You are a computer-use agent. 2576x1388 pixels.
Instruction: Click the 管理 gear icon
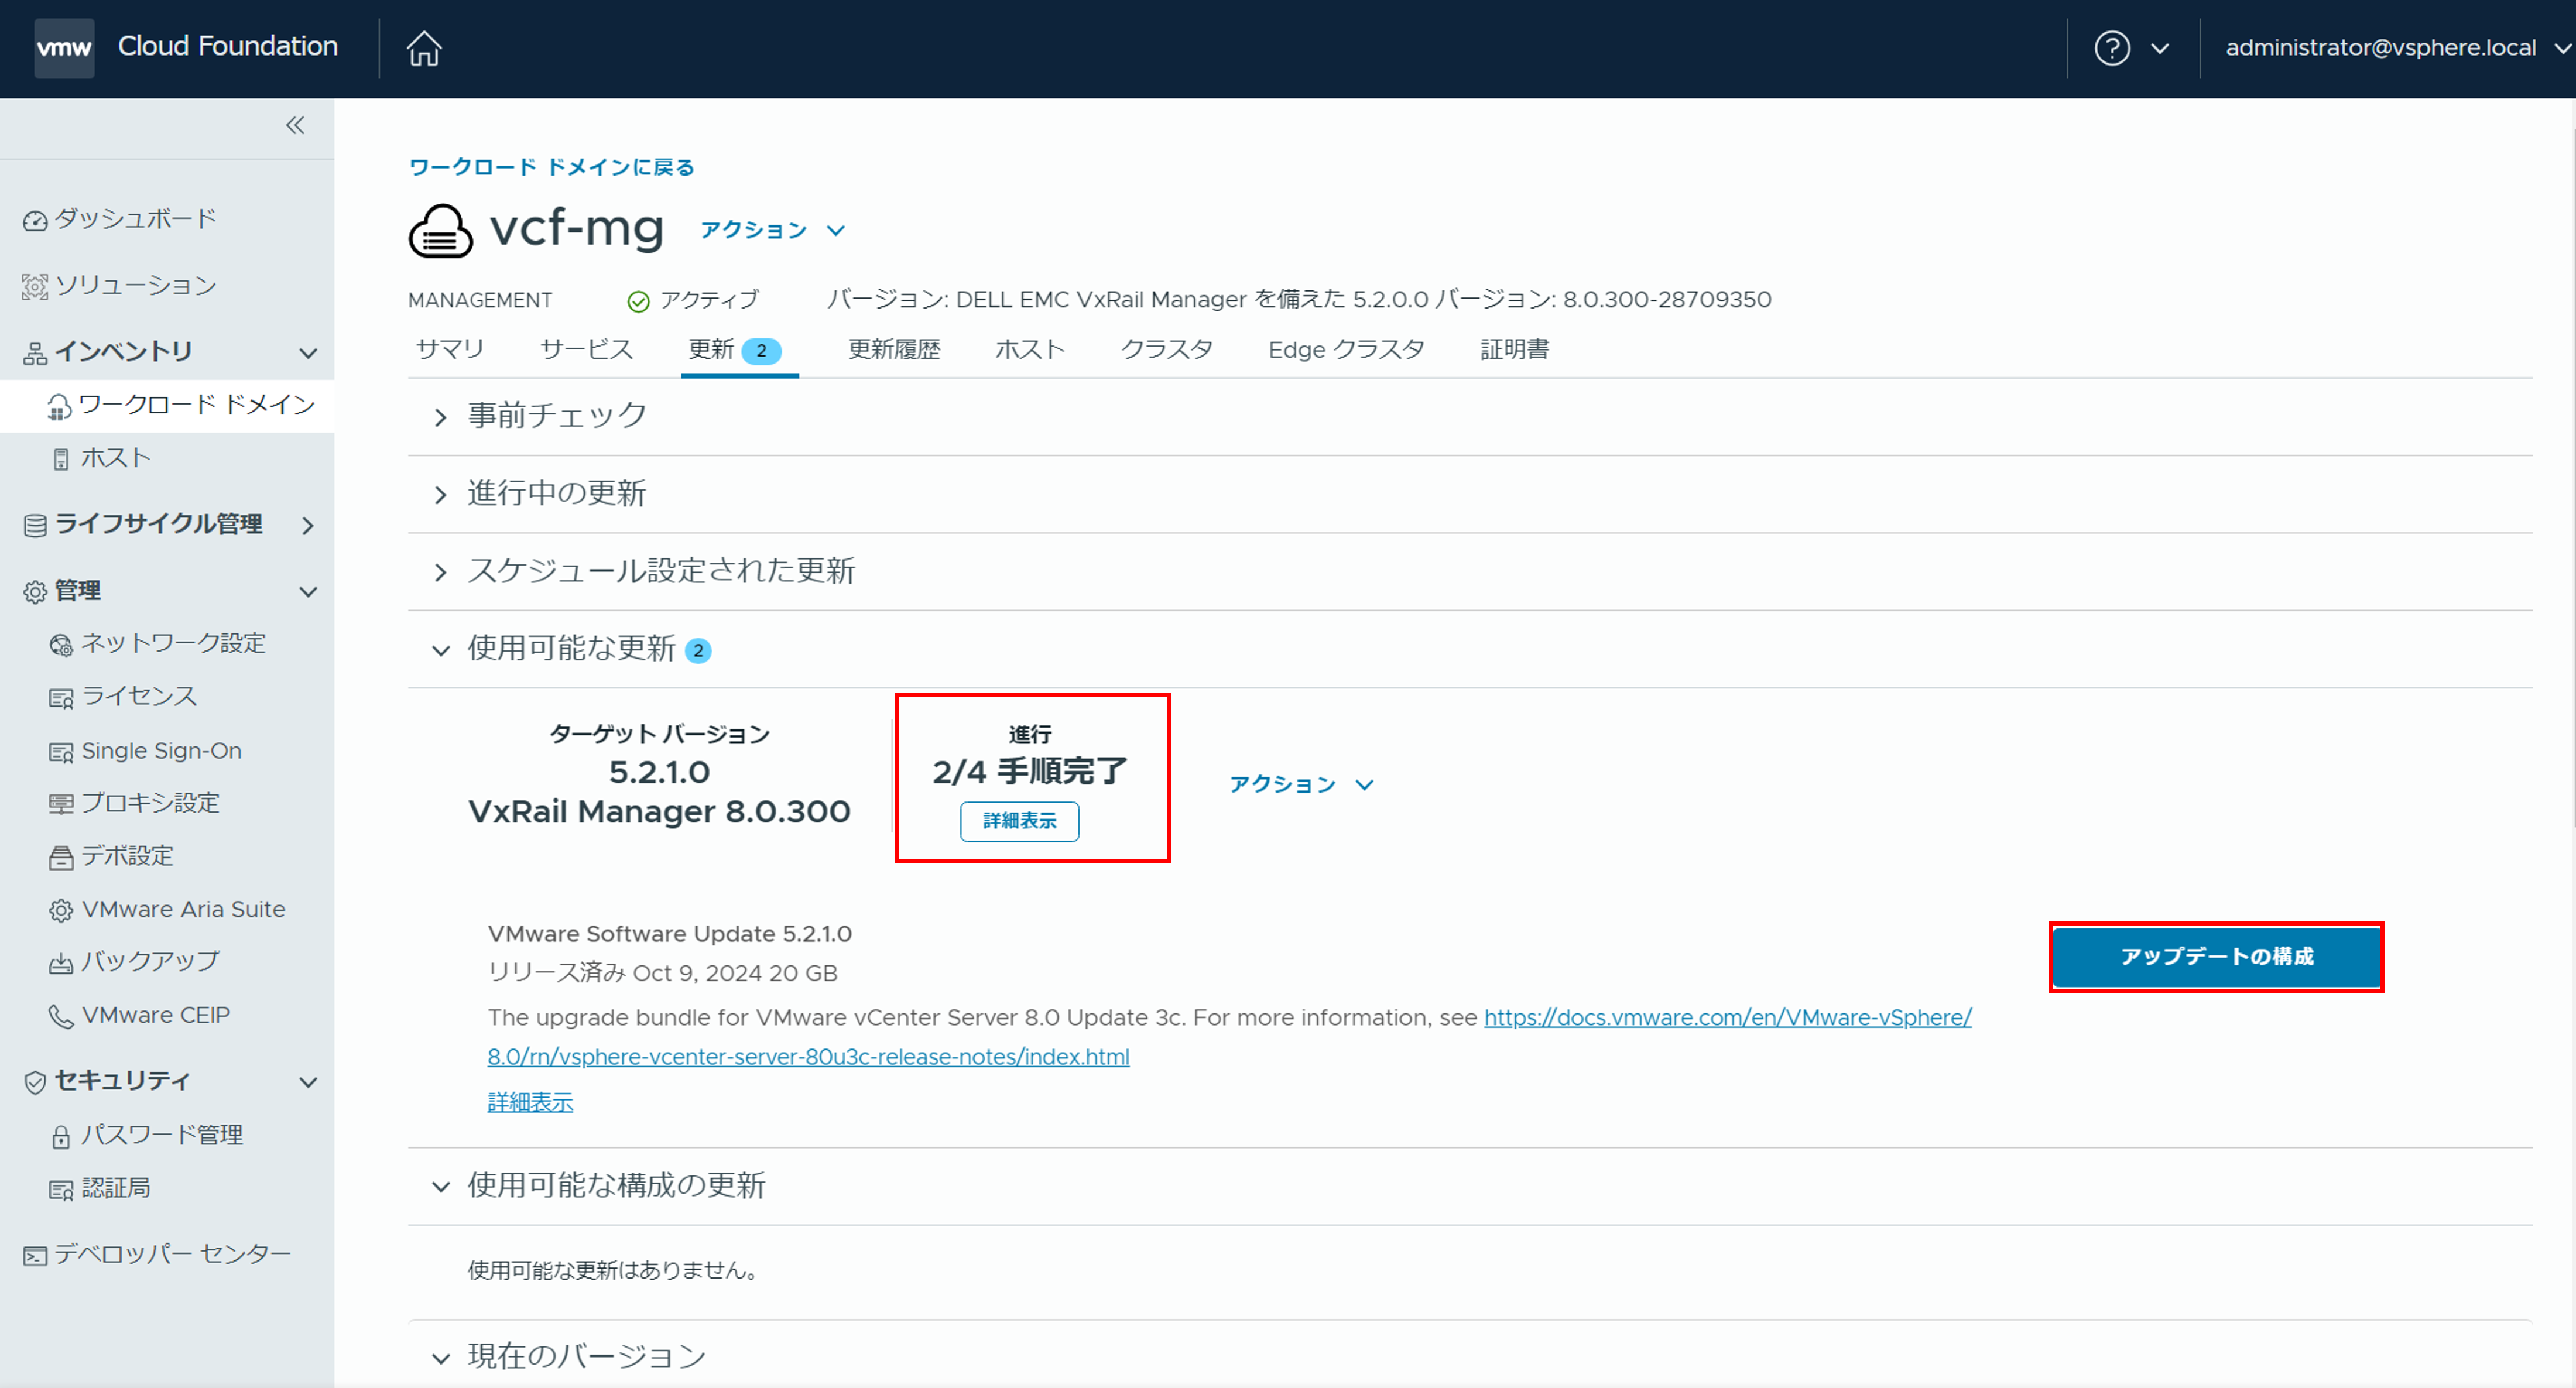click(35, 592)
